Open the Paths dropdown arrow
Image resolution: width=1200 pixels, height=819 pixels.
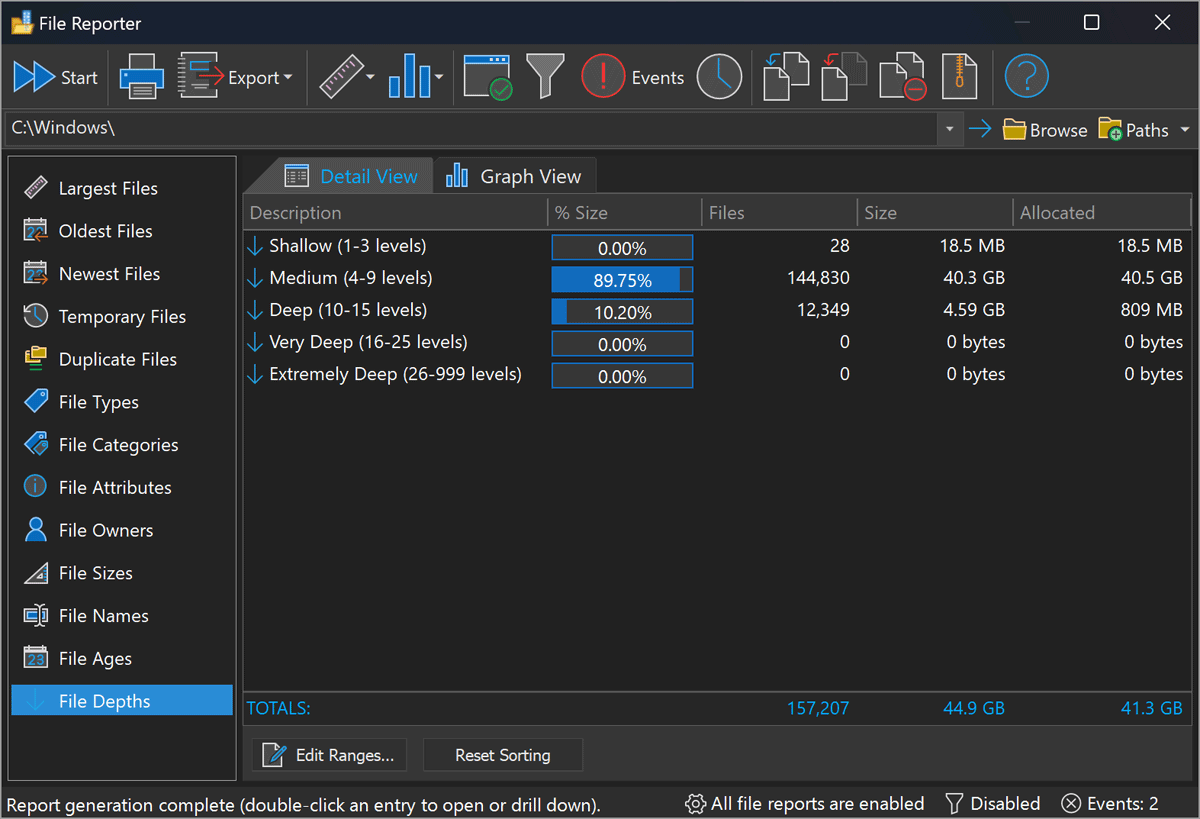(x=1185, y=129)
